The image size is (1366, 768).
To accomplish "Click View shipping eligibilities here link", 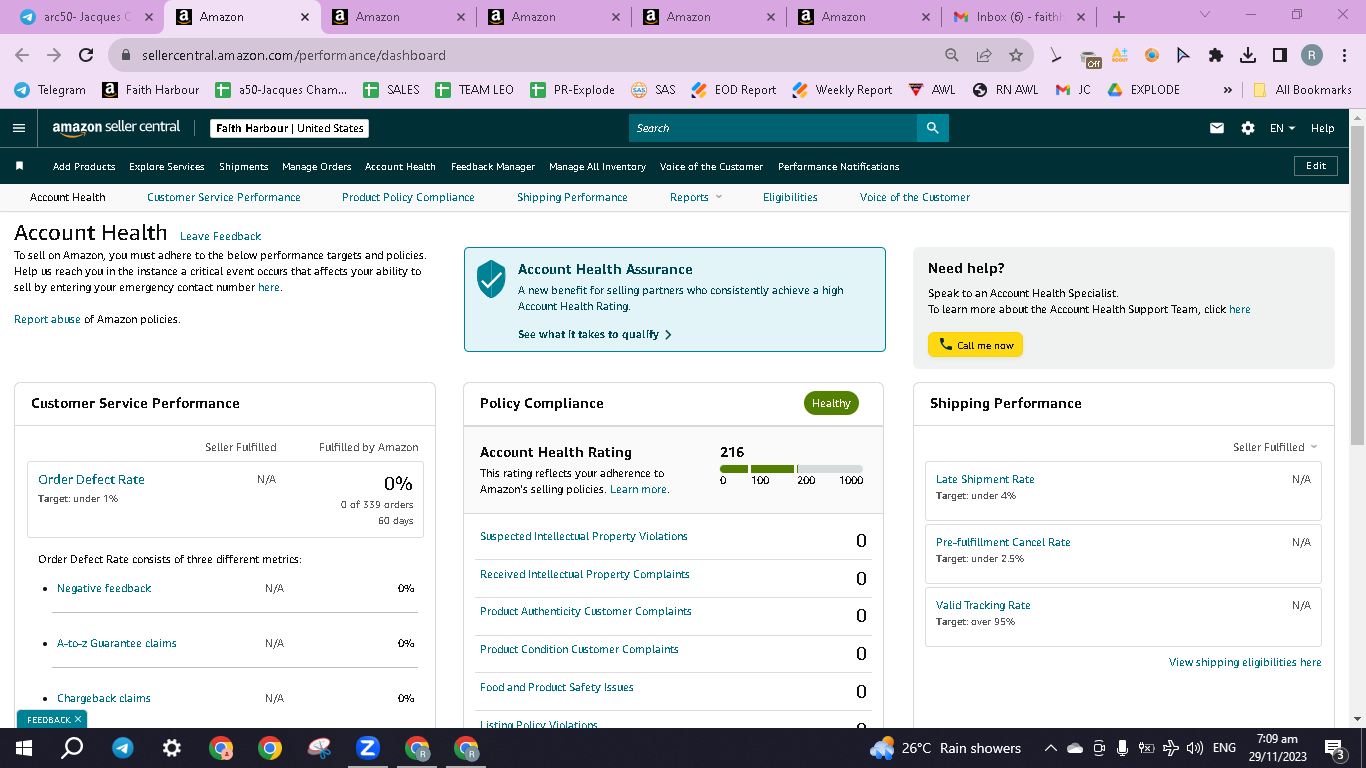I will (1245, 662).
